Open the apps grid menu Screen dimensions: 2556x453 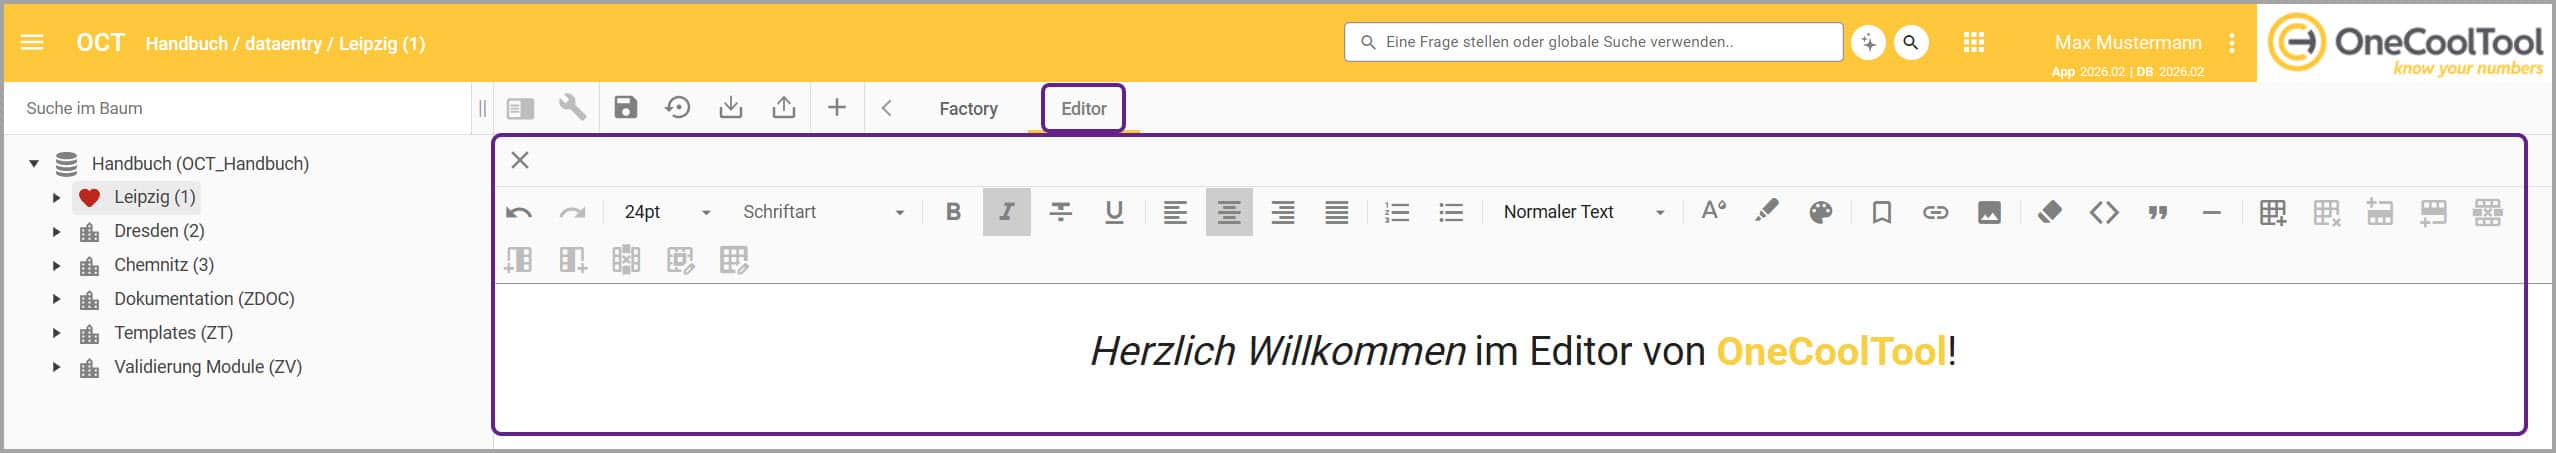1973,43
